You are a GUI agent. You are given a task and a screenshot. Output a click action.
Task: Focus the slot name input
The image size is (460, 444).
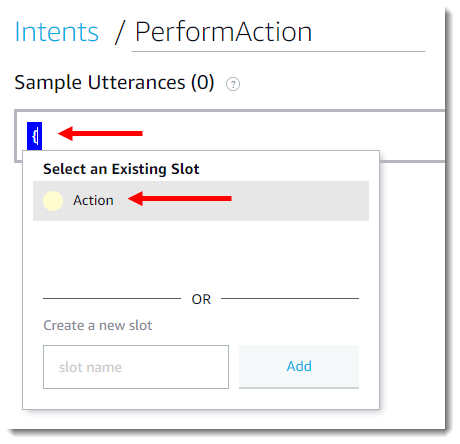click(x=136, y=367)
